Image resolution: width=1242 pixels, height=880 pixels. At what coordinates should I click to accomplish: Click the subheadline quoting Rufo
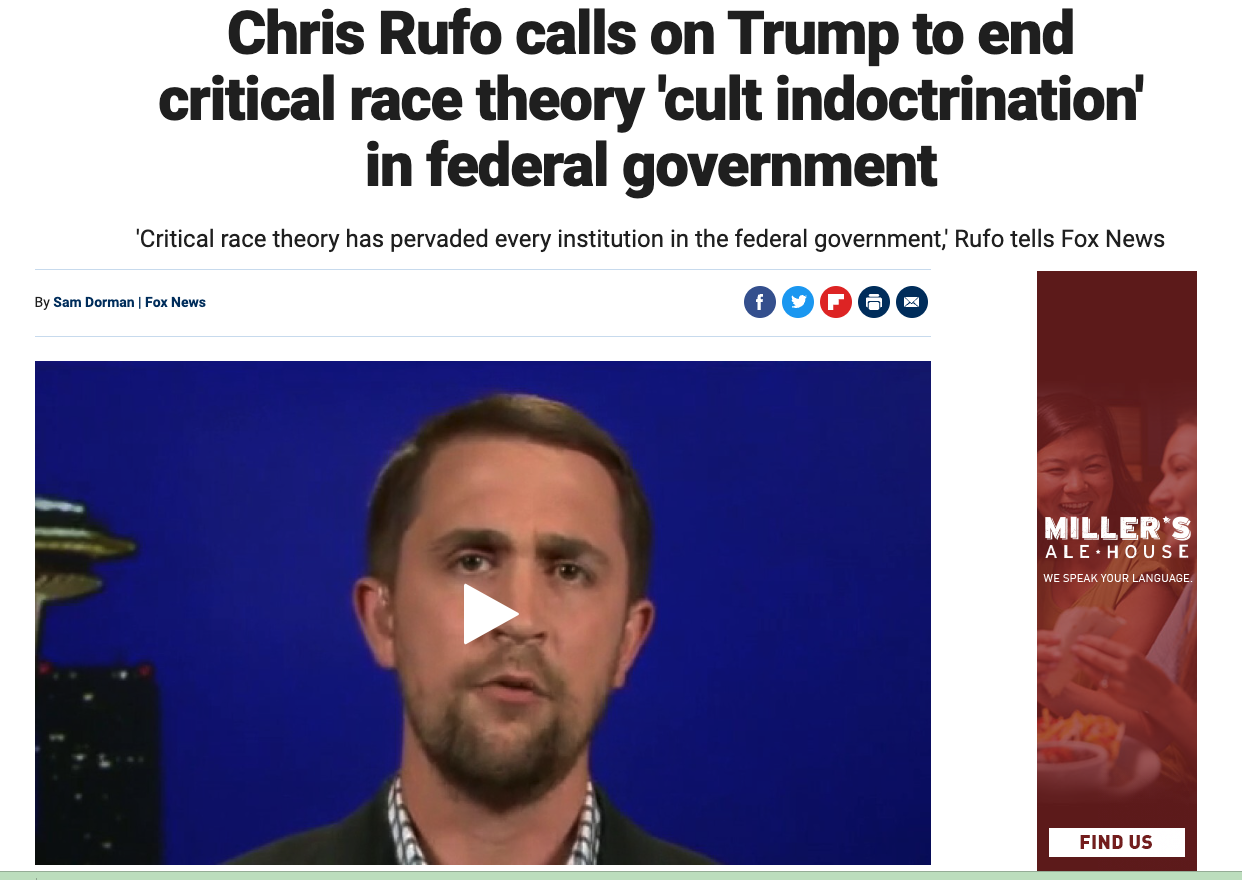pos(651,239)
